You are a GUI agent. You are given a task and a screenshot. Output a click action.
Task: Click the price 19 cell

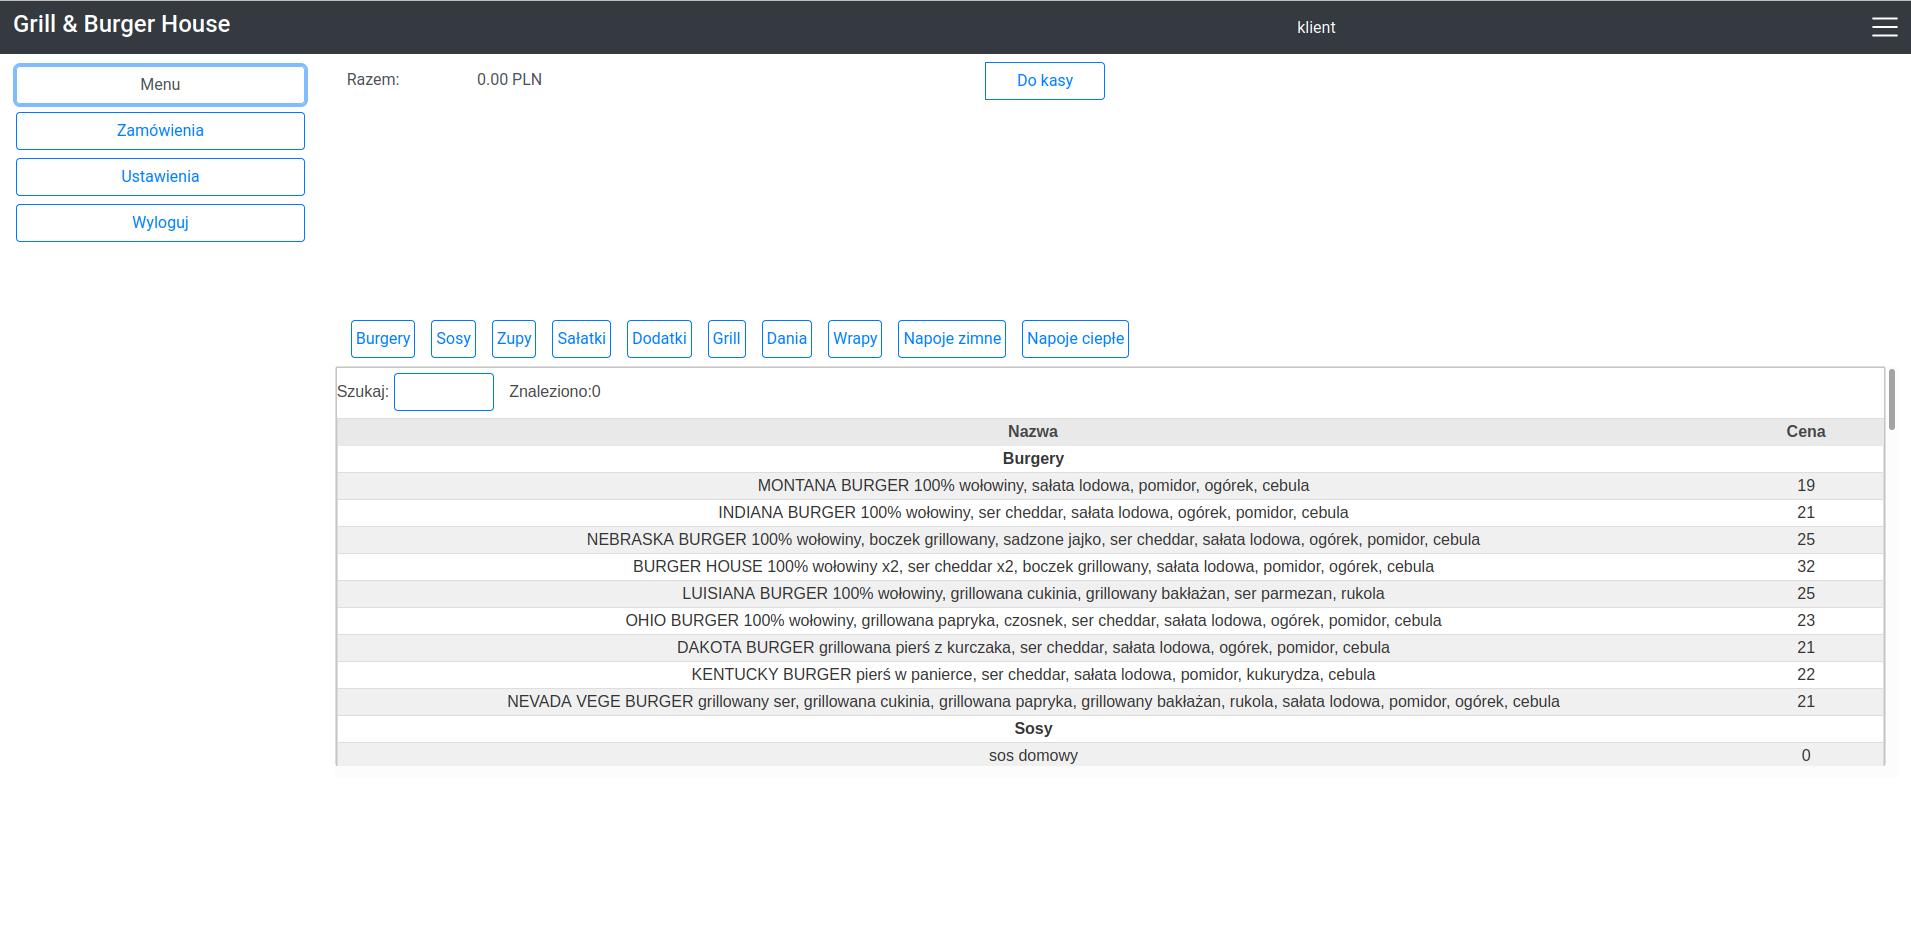tap(1806, 486)
